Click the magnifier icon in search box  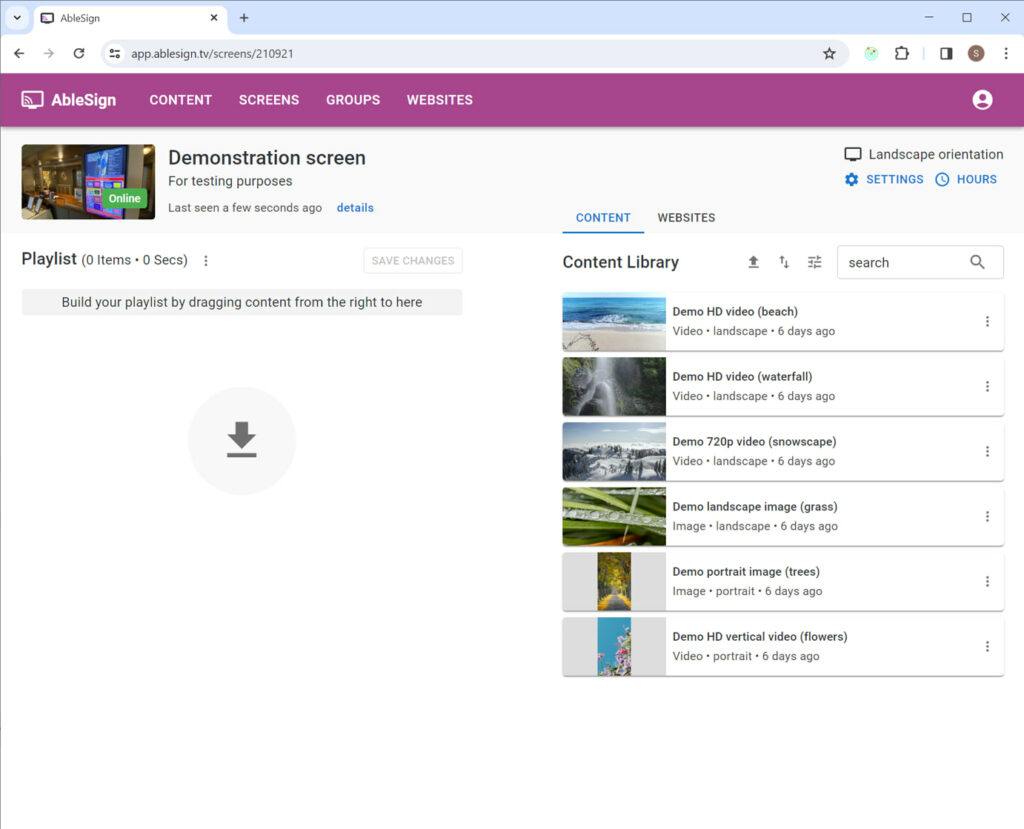tap(977, 262)
